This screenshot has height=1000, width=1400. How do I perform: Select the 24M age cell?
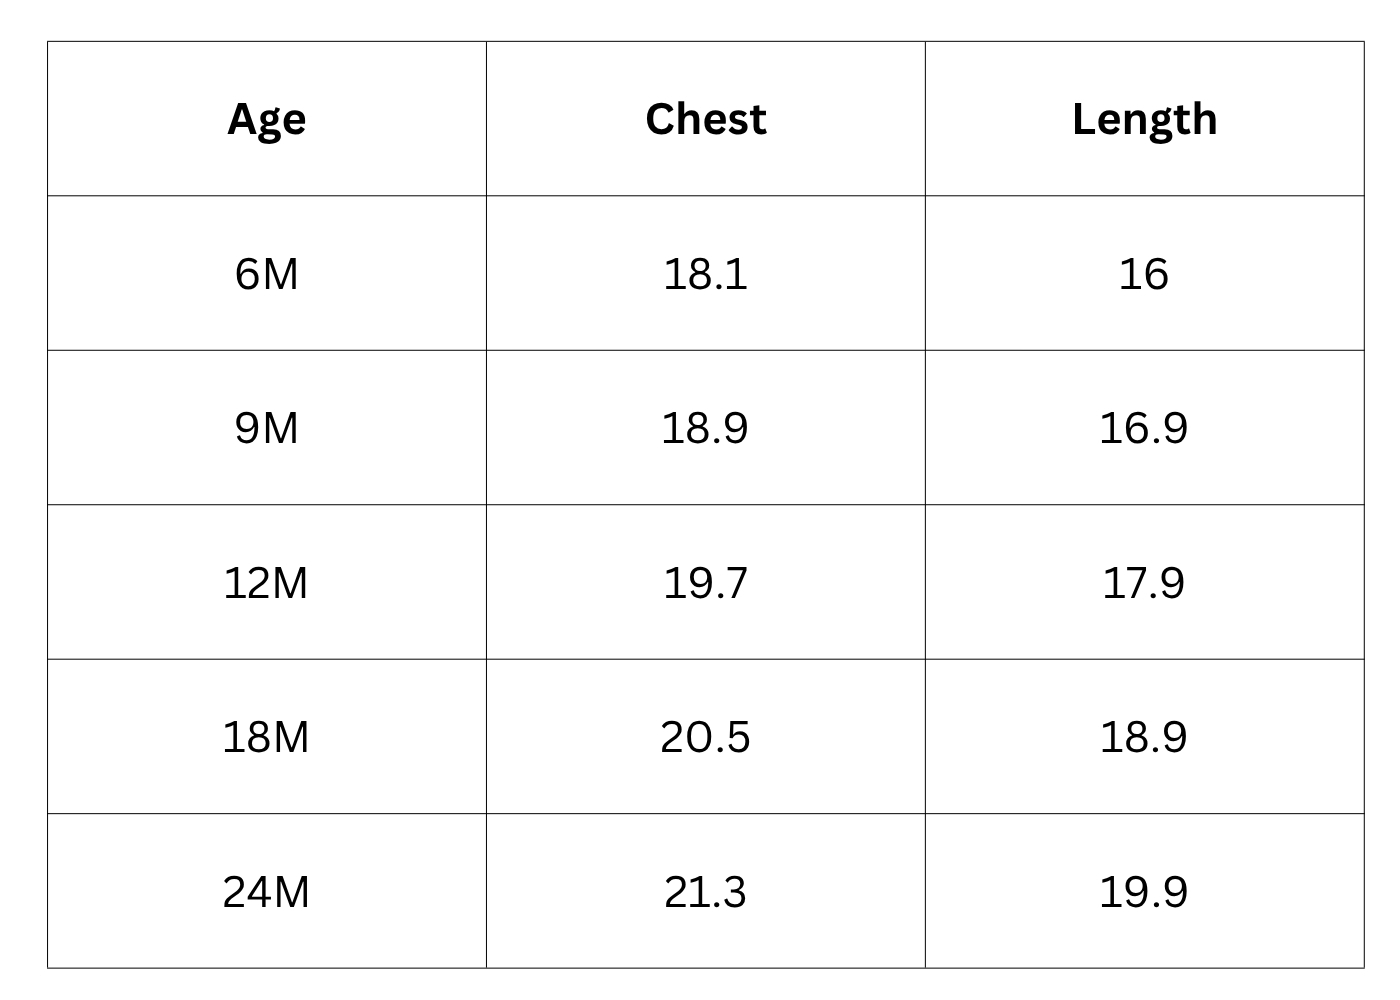pyautogui.click(x=266, y=892)
